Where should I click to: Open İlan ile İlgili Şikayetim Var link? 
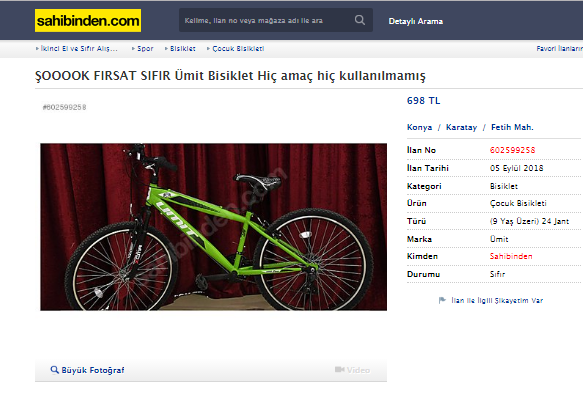(497, 301)
